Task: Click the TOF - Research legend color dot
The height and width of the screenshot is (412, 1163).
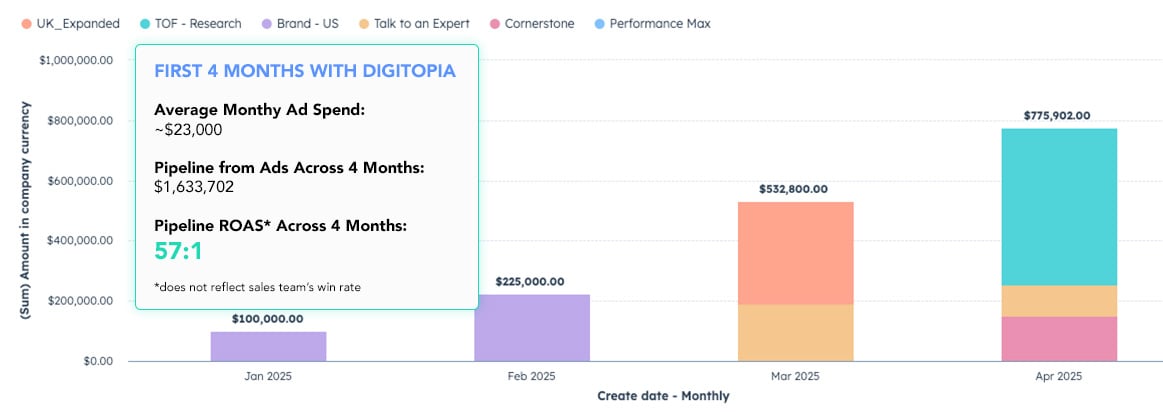Action: click(x=146, y=23)
